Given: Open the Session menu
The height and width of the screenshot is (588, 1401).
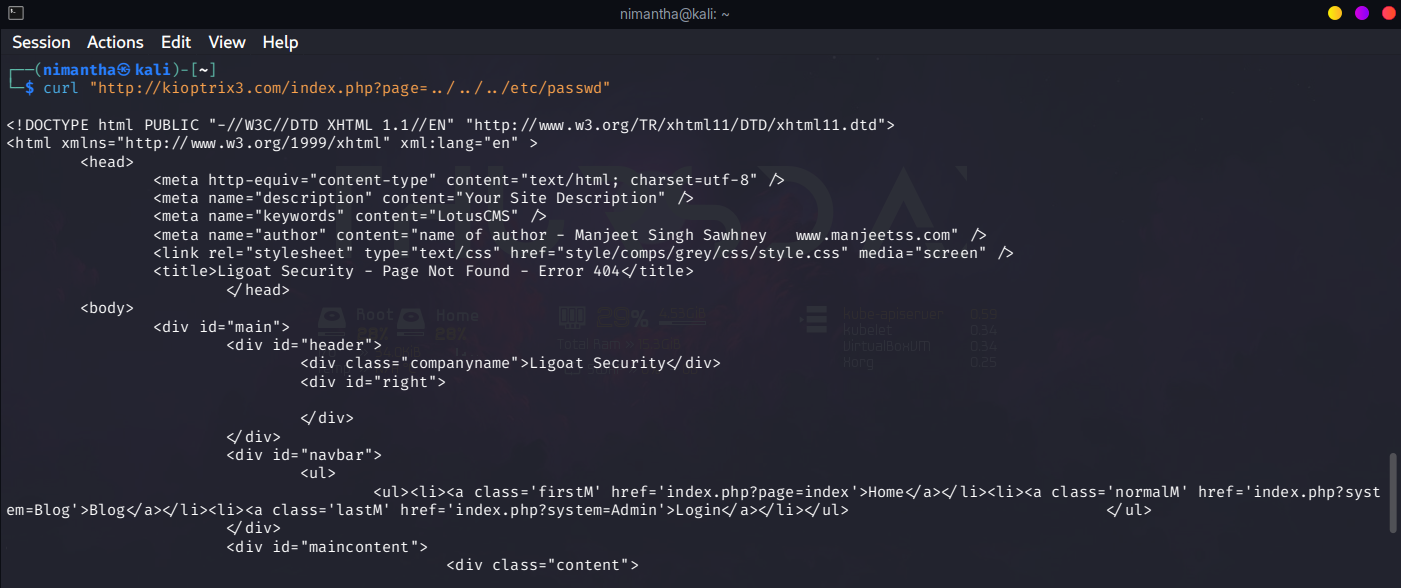Looking at the screenshot, I should pyautogui.click(x=41, y=42).
